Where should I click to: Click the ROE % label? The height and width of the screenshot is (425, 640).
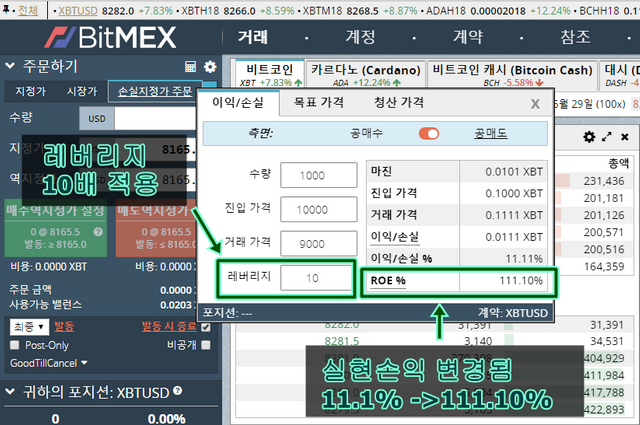coord(388,281)
